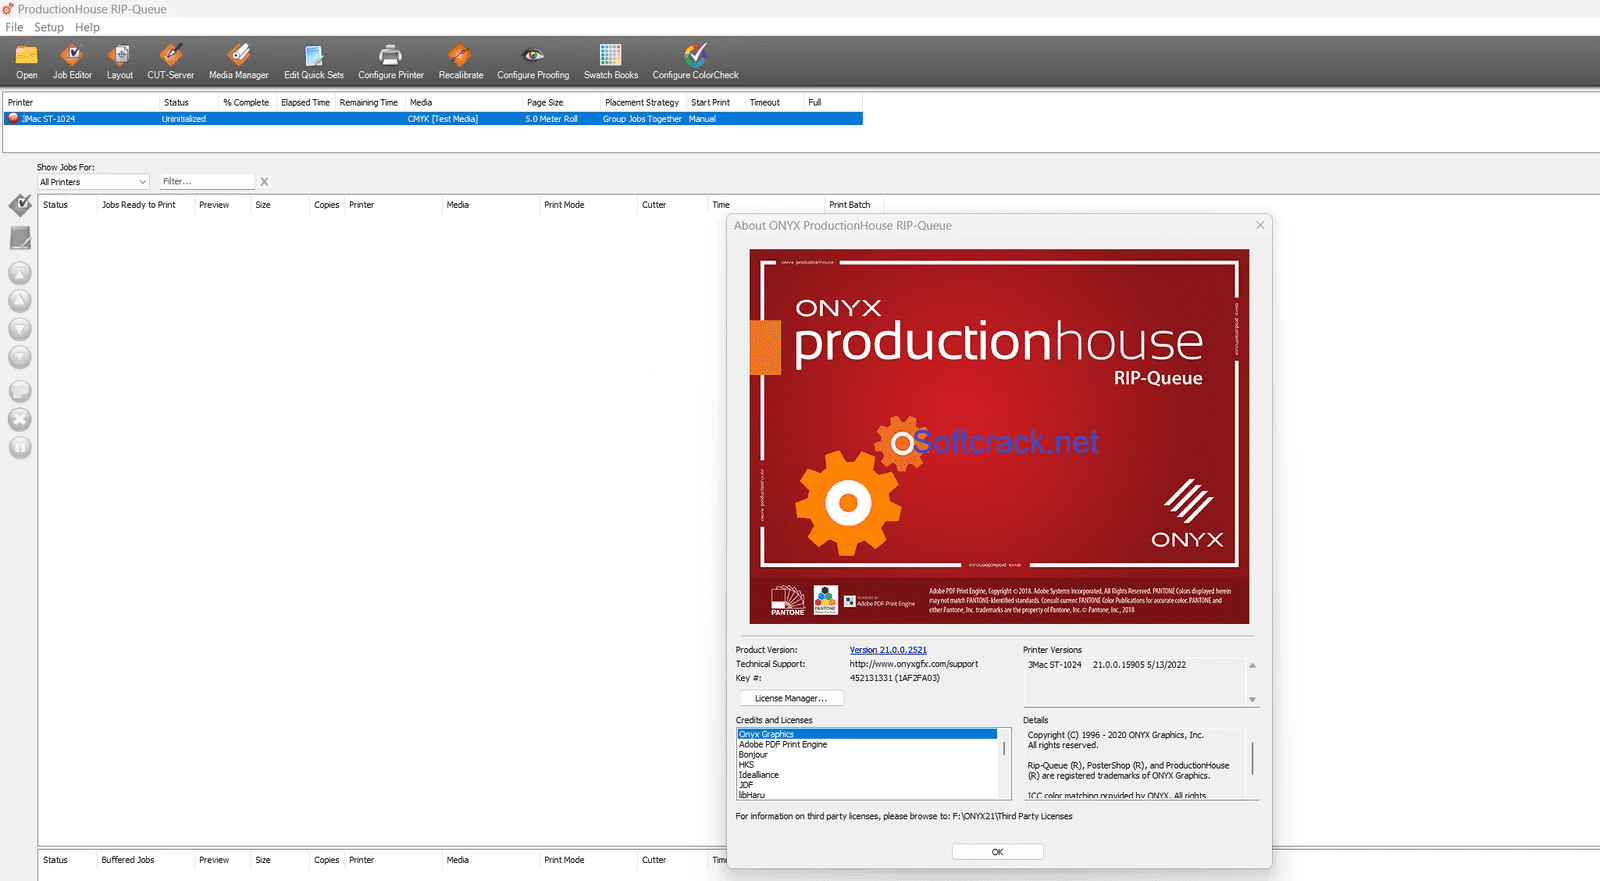Click the Elapsed Time column header
This screenshot has height=881, width=1600.
click(x=305, y=102)
